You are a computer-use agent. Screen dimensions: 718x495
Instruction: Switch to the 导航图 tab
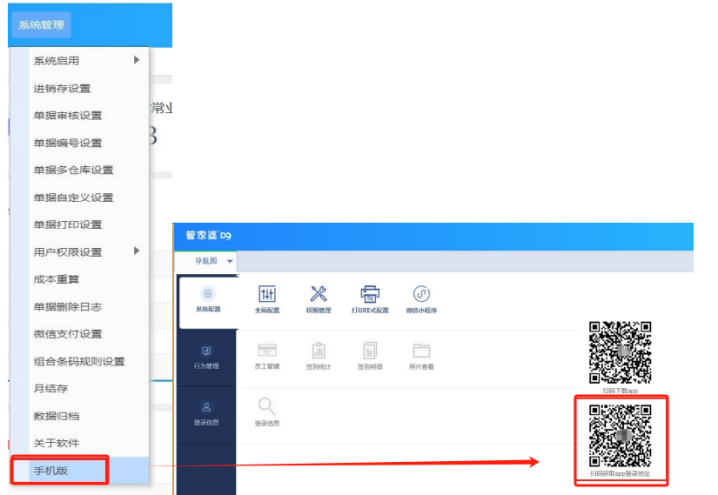coord(206,261)
